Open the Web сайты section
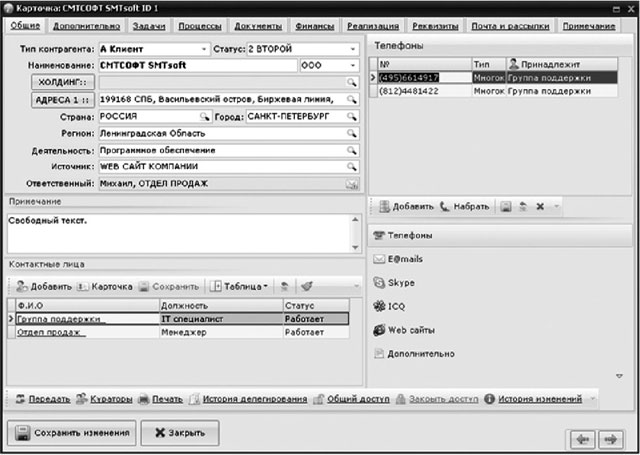640x455 pixels. tap(404, 330)
